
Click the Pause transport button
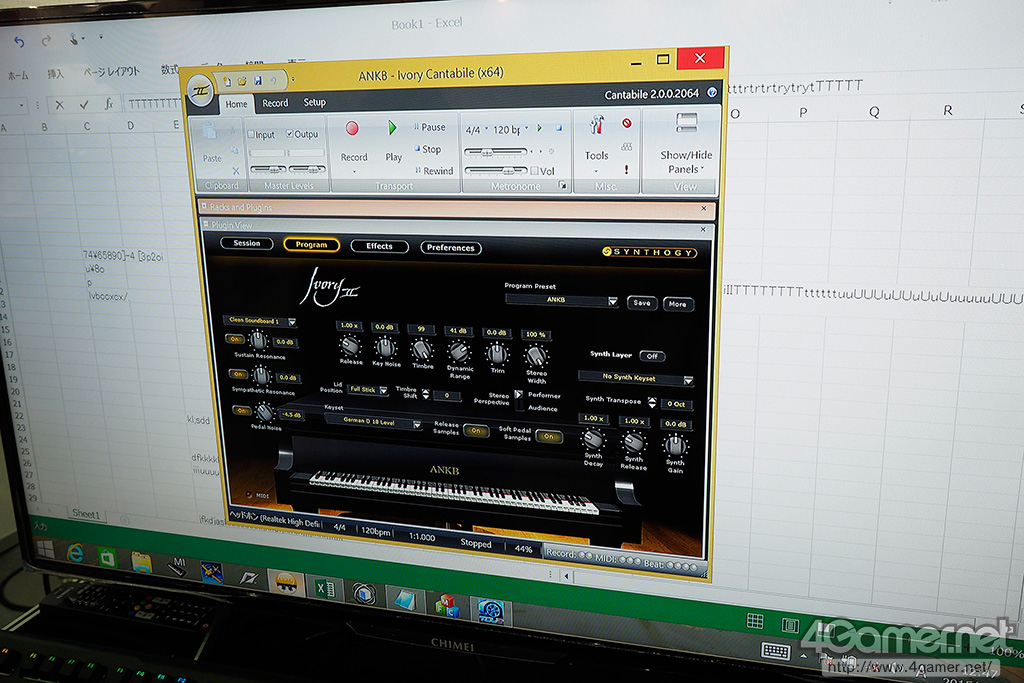(430, 127)
